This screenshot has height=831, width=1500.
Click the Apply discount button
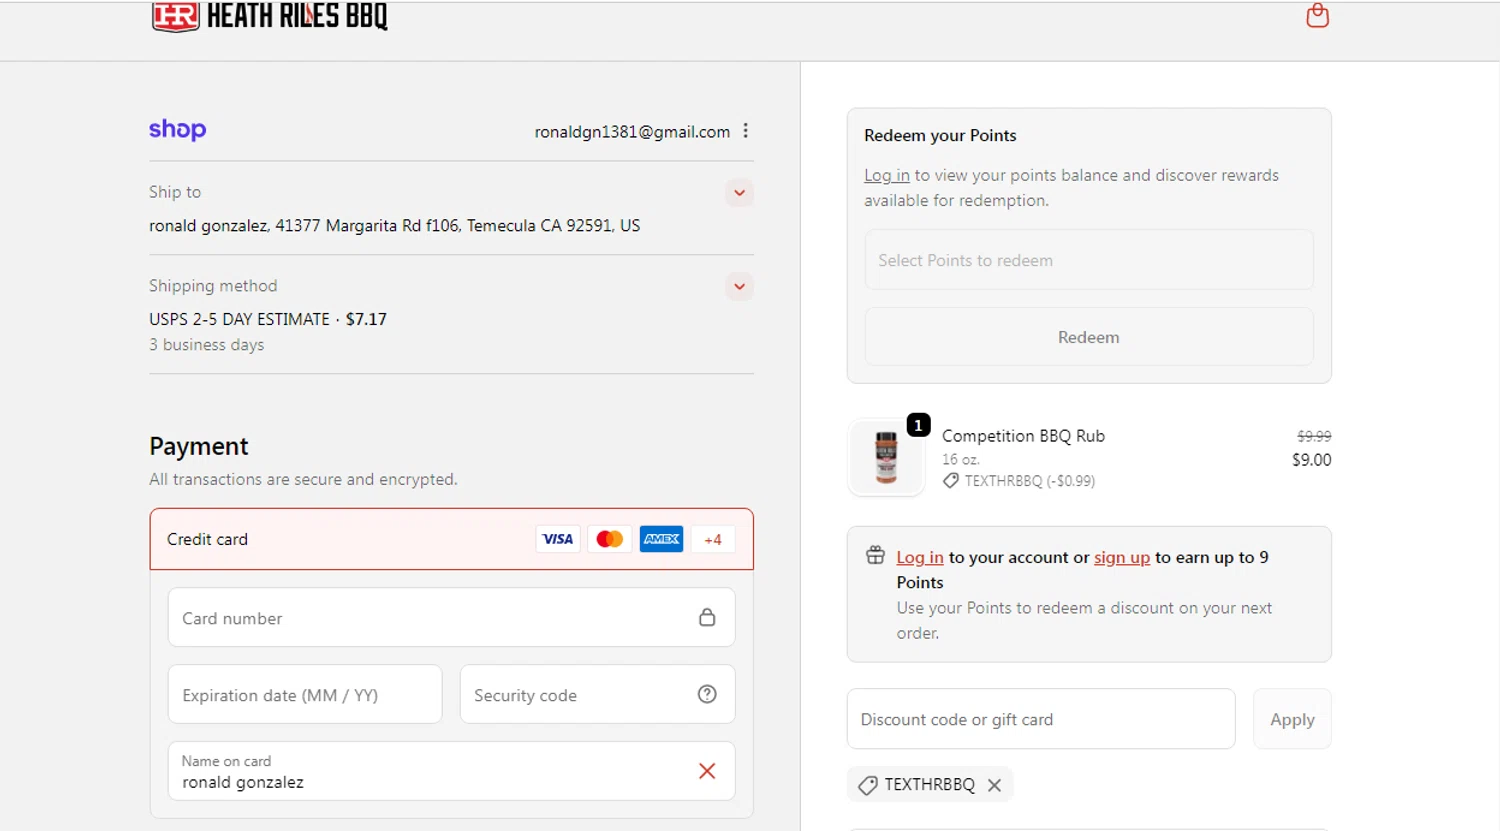tap(1292, 719)
